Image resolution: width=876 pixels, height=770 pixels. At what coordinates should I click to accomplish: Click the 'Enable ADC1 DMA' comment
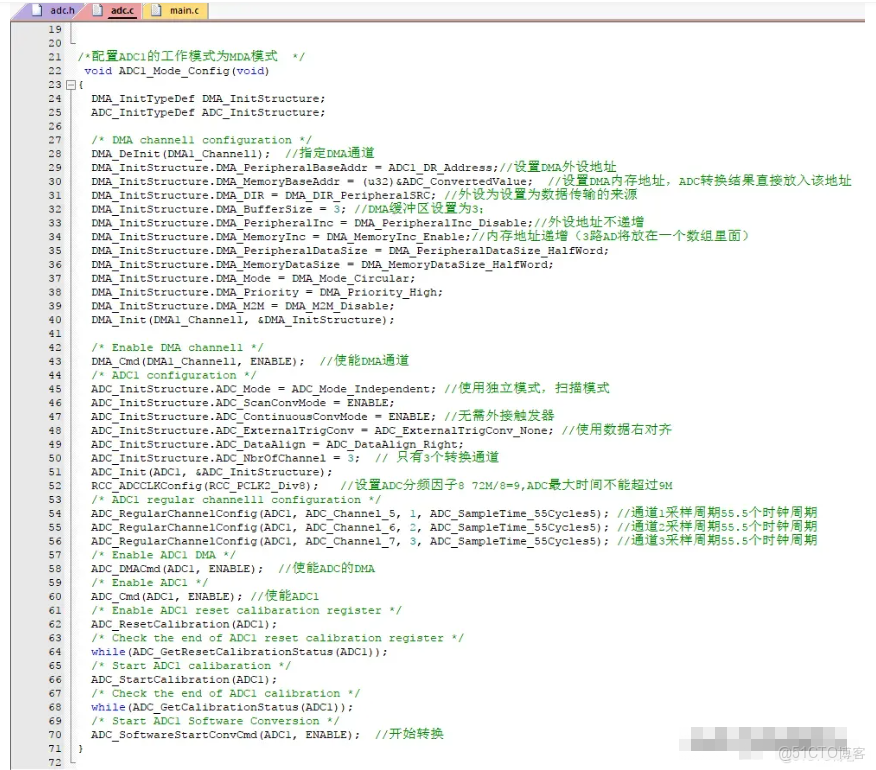[163, 555]
